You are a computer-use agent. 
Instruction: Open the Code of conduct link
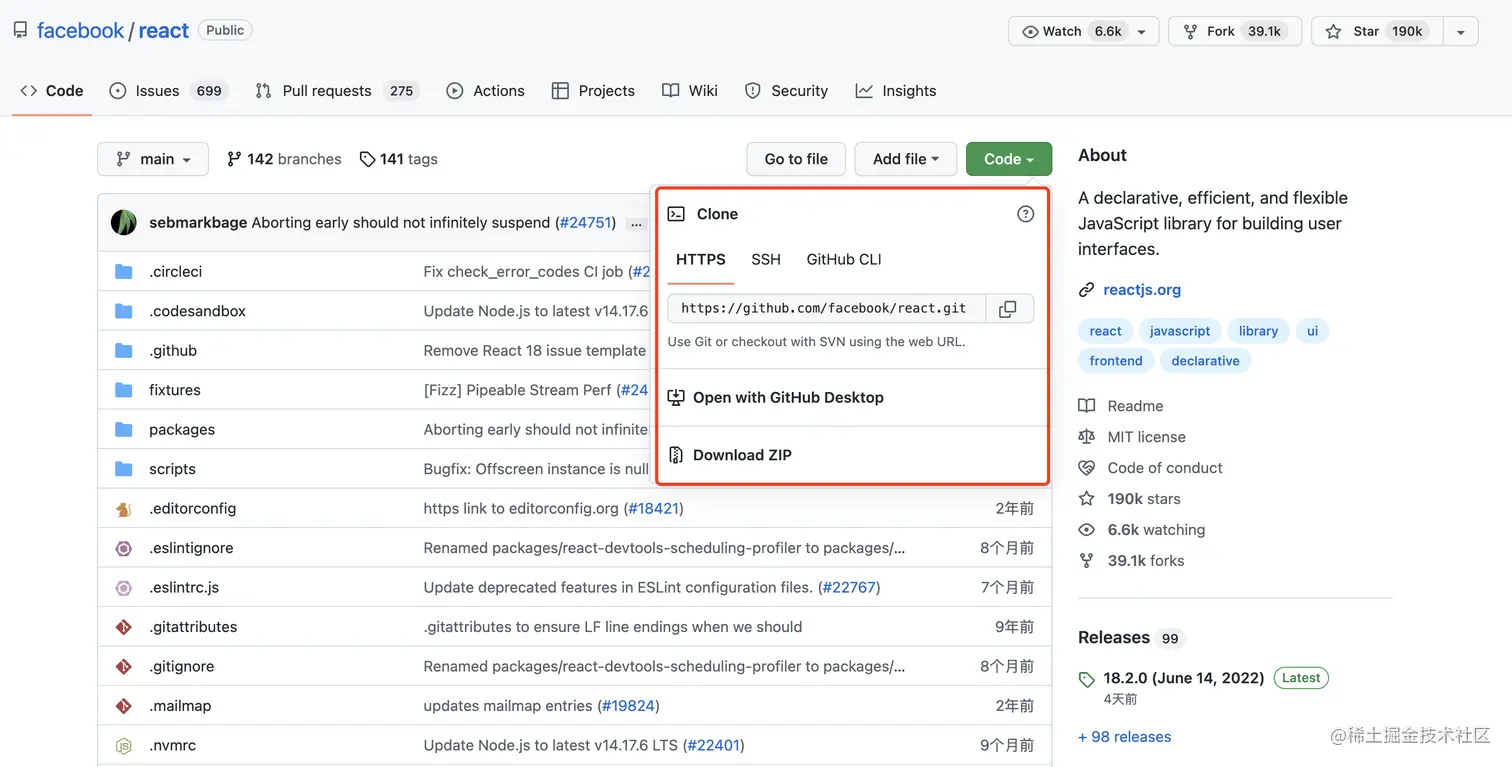point(1165,468)
